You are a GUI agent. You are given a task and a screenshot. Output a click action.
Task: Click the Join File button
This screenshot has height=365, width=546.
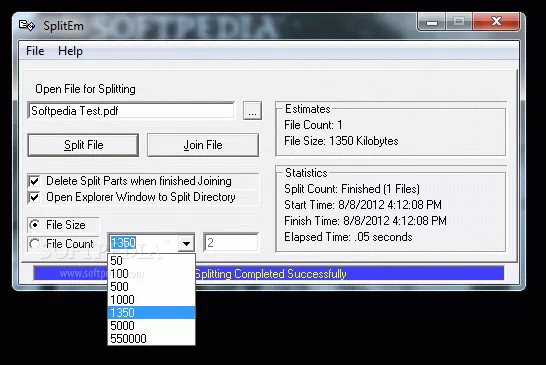[203, 145]
